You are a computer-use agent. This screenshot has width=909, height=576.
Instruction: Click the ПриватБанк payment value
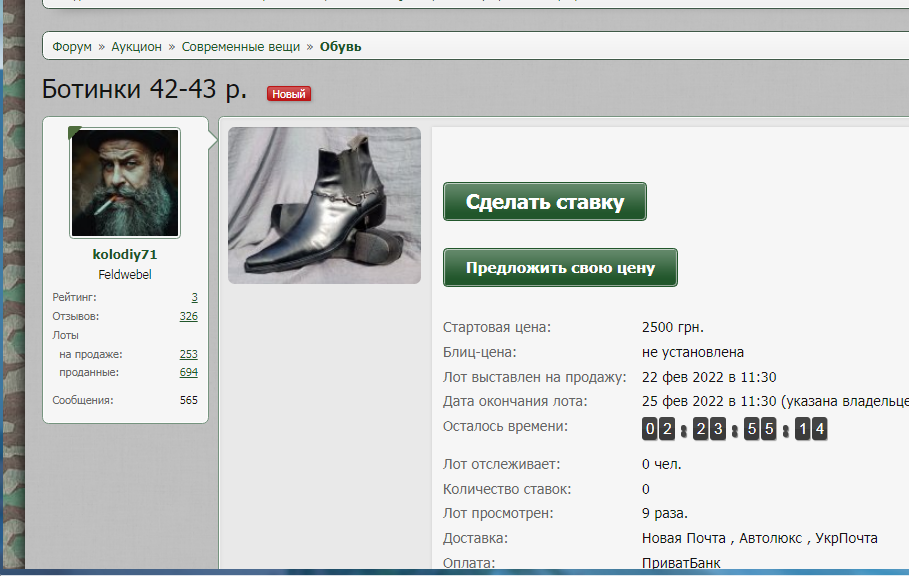(x=681, y=563)
